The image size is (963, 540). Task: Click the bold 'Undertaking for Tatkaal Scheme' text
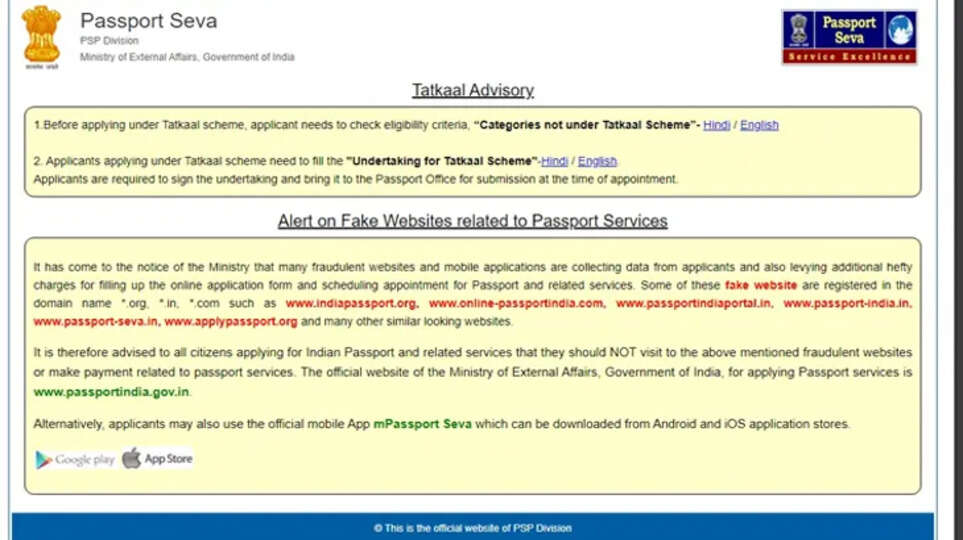coord(442,161)
